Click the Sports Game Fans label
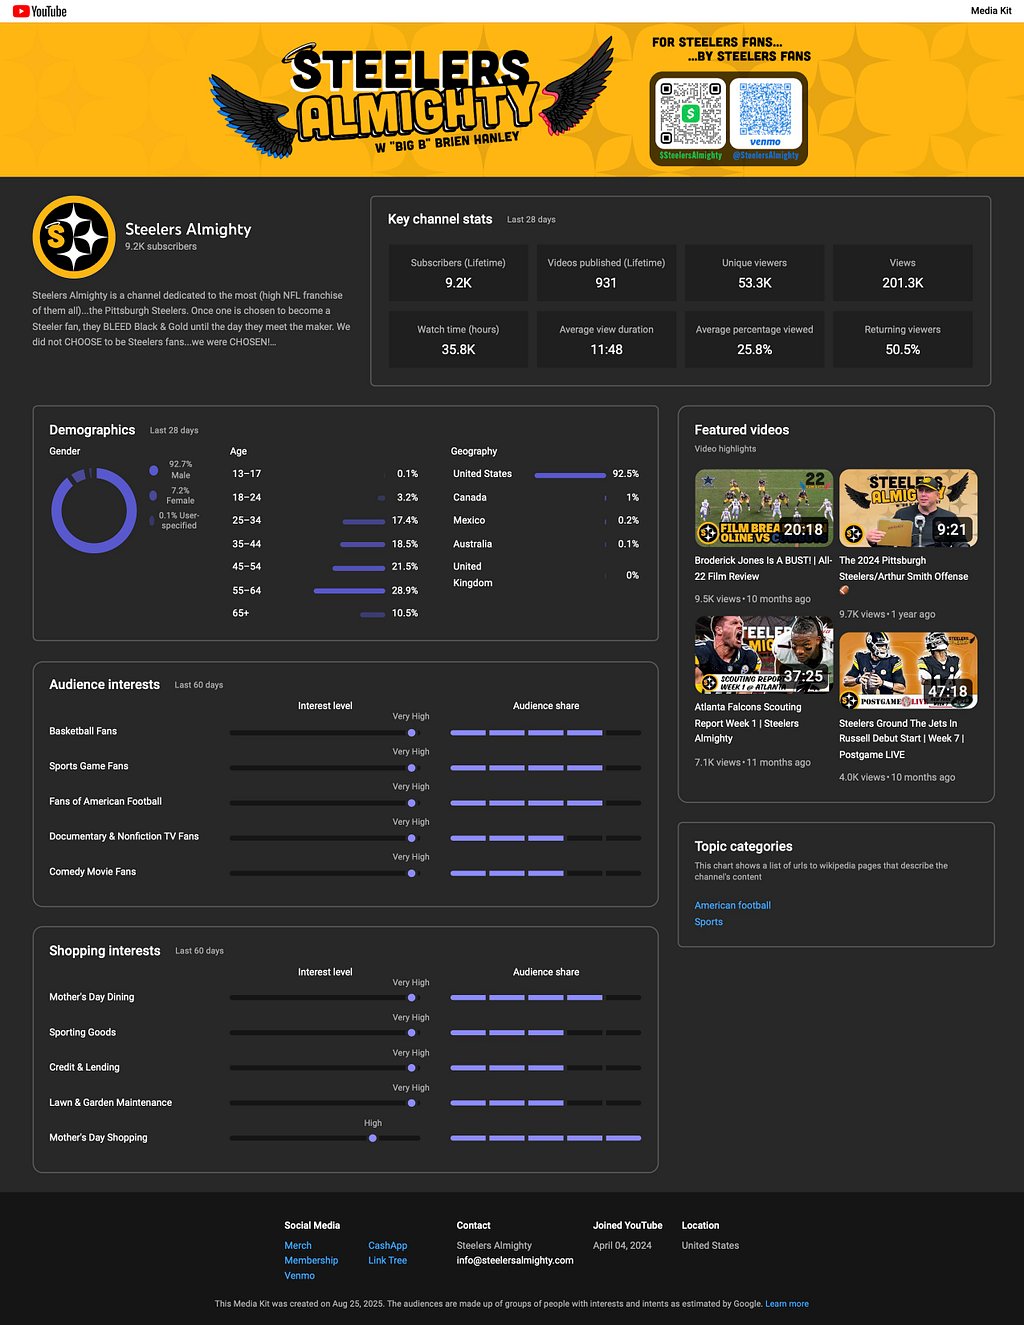 tap(89, 766)
